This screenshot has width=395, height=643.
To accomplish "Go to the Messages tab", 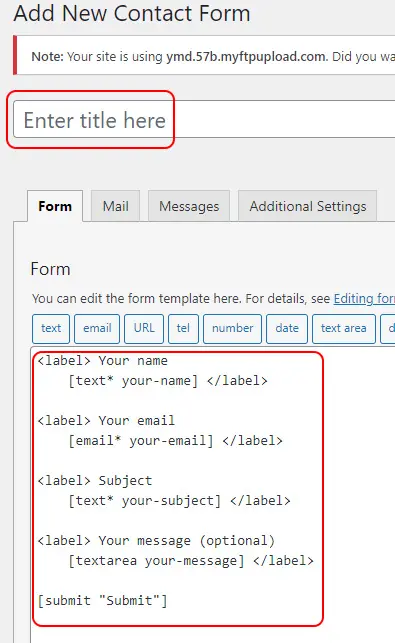I will click(x=189, y=206).
